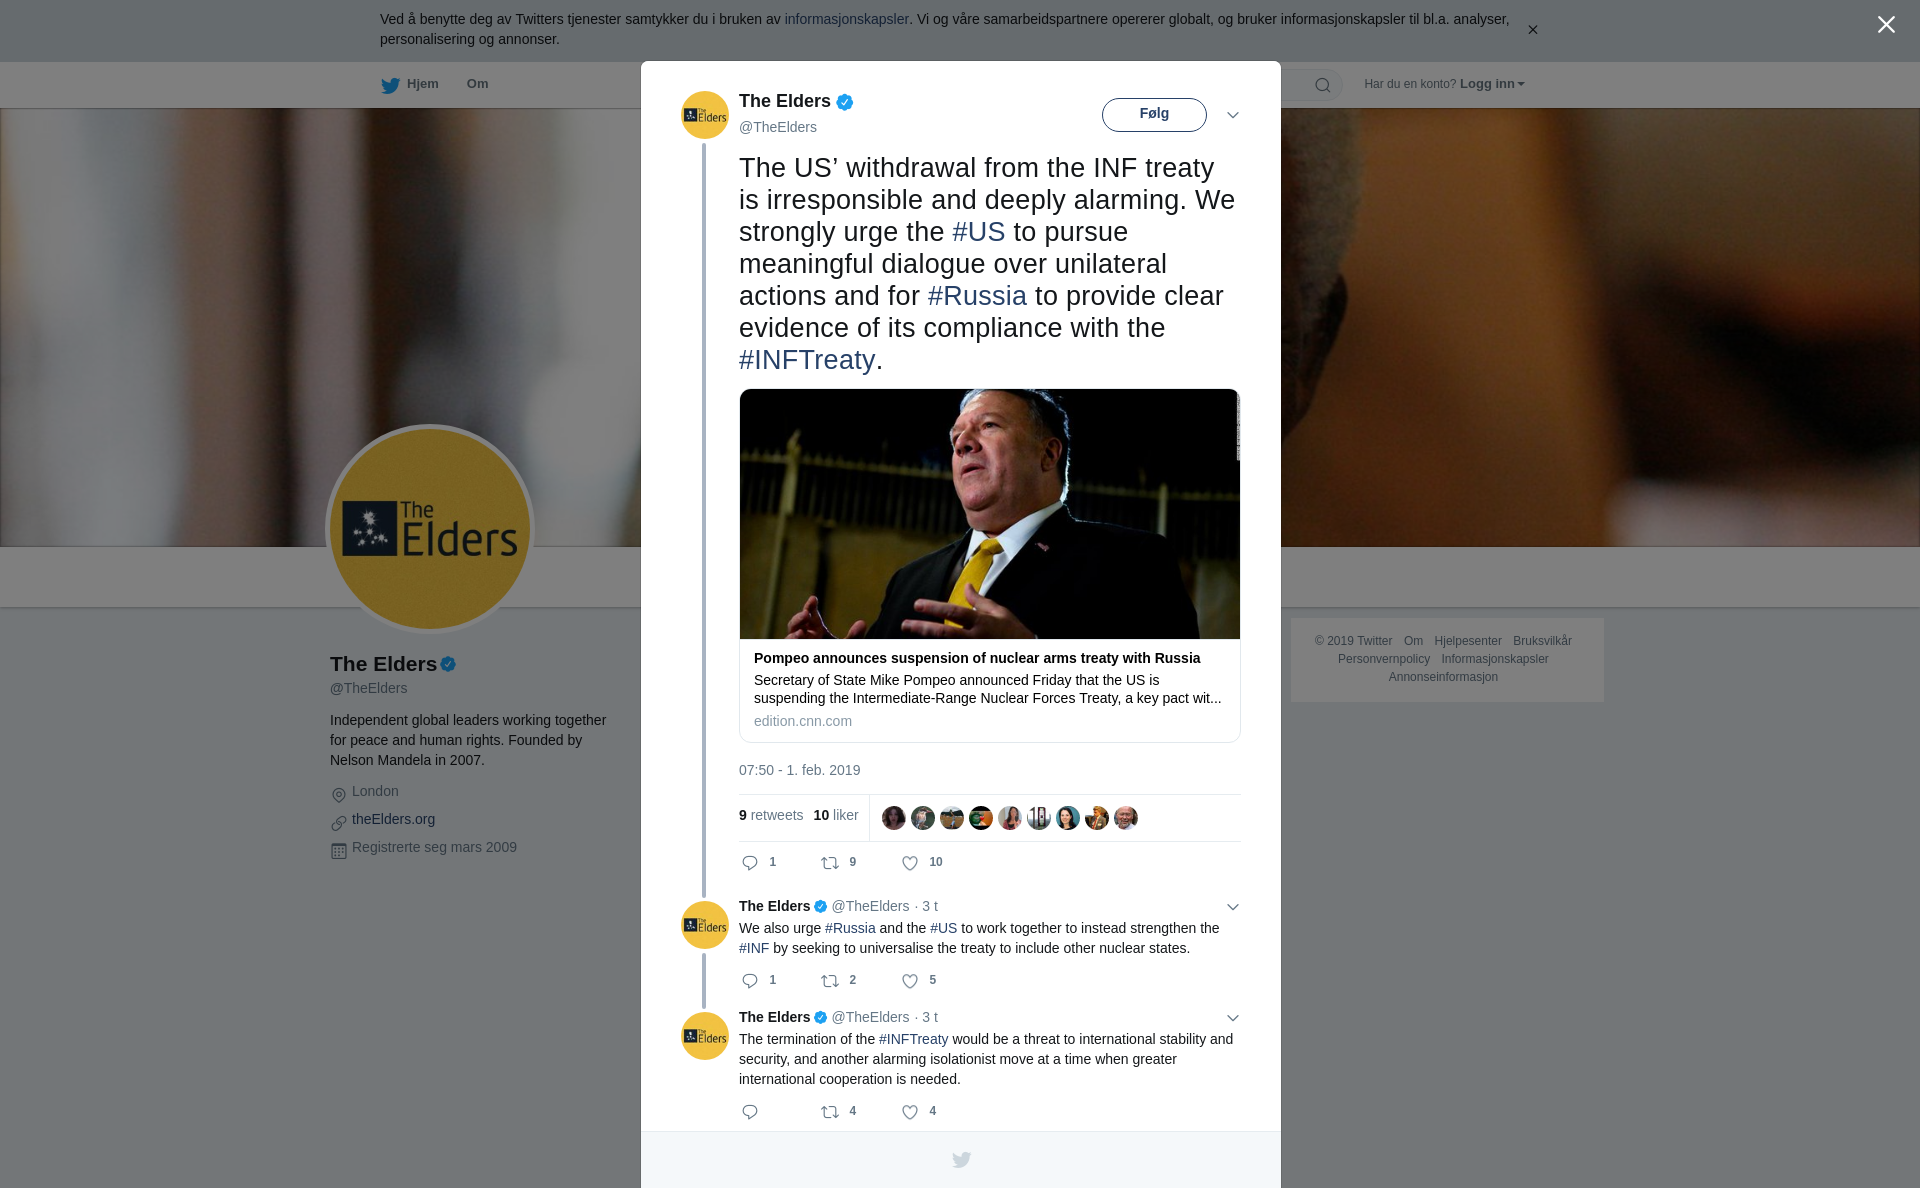
Task: Open the Logg inn dropdown
Action: tap(1492, 84)
